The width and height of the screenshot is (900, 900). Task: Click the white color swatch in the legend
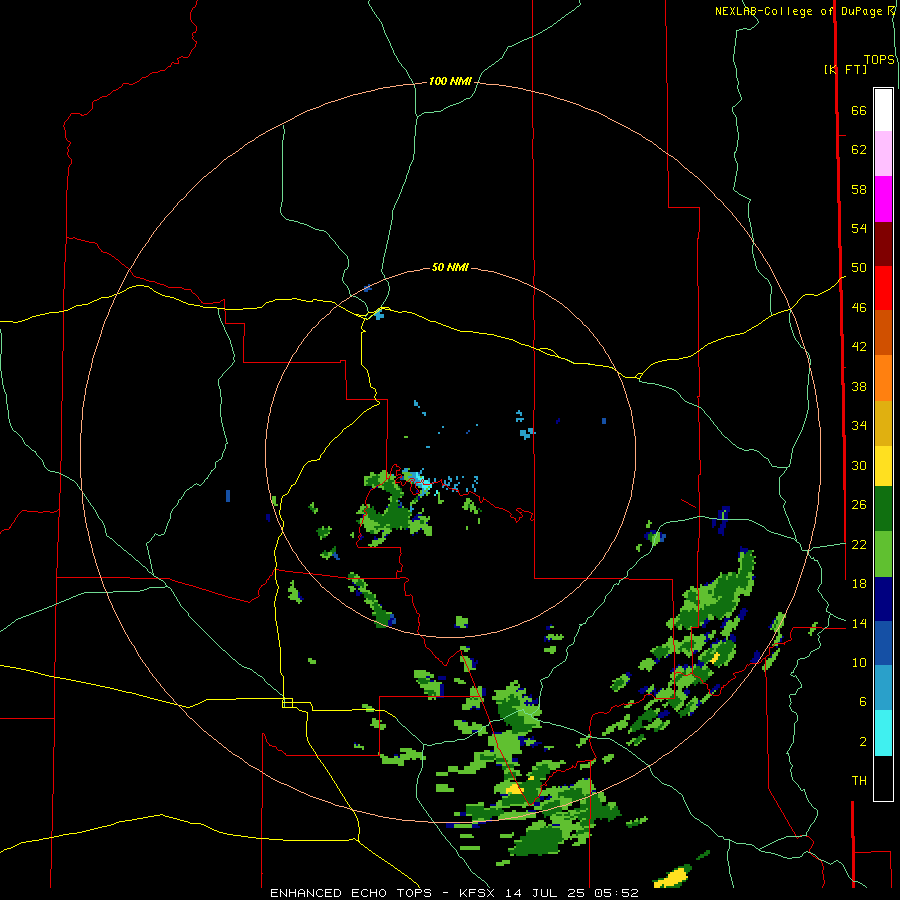[x=883, y=110]
